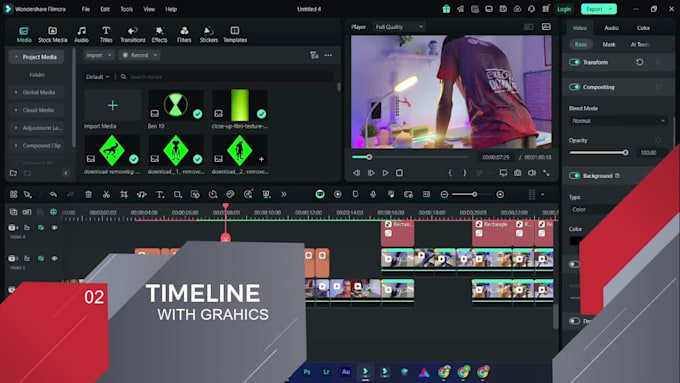This screenshot has width=680, height=383.
Task: Click the filter sort icon in media panel
Action: point(314,55)
